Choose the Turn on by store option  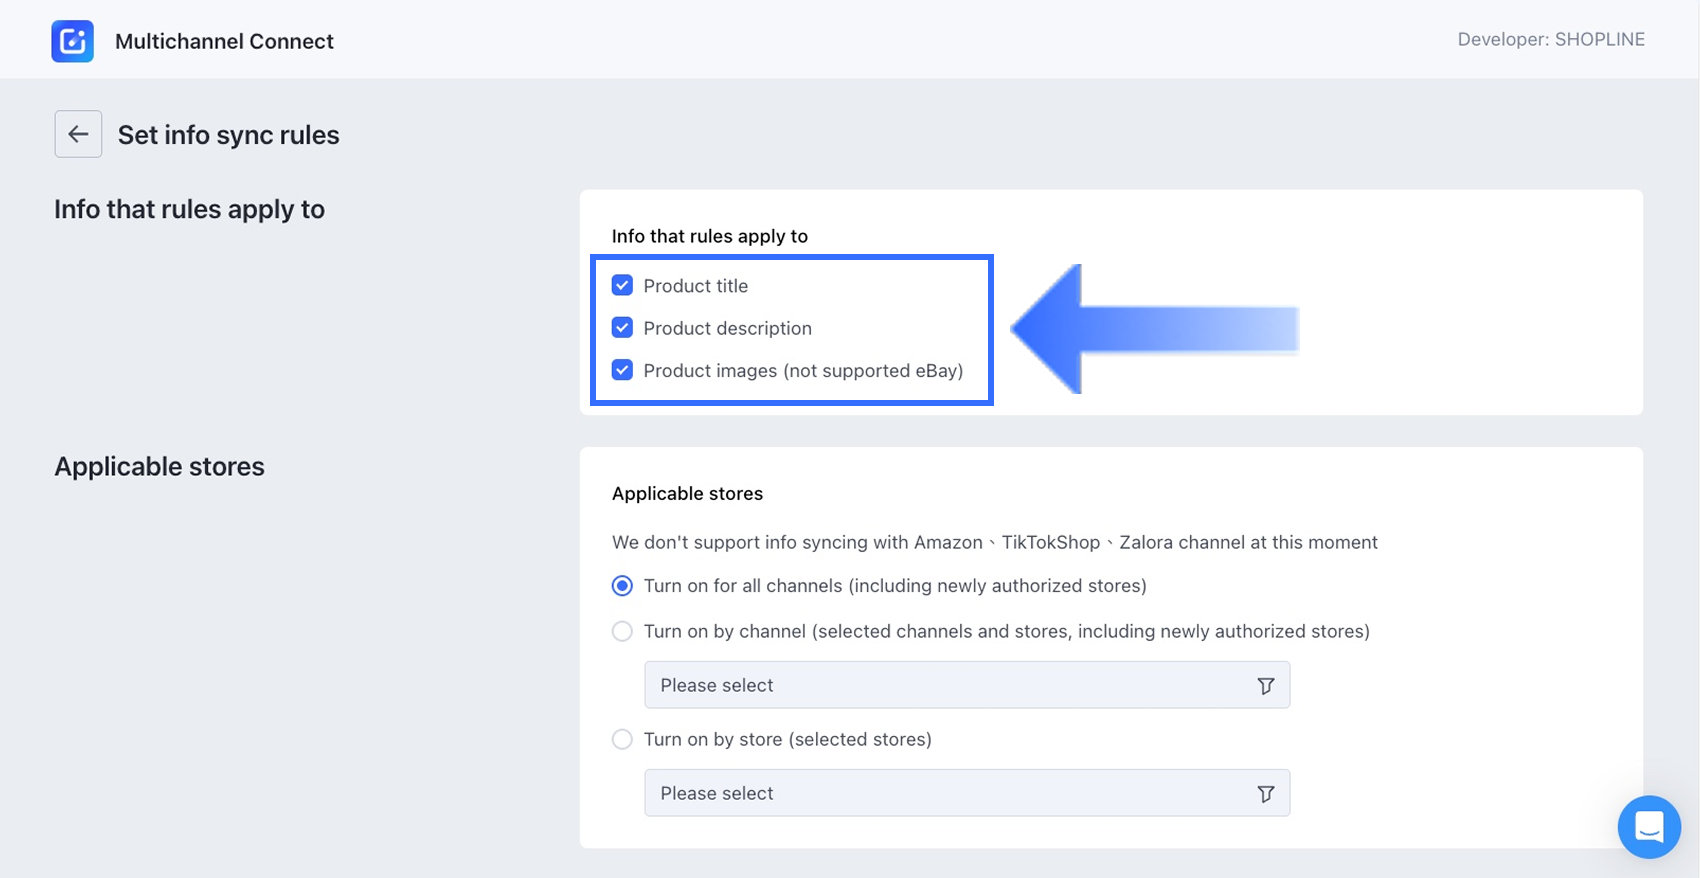622,740
